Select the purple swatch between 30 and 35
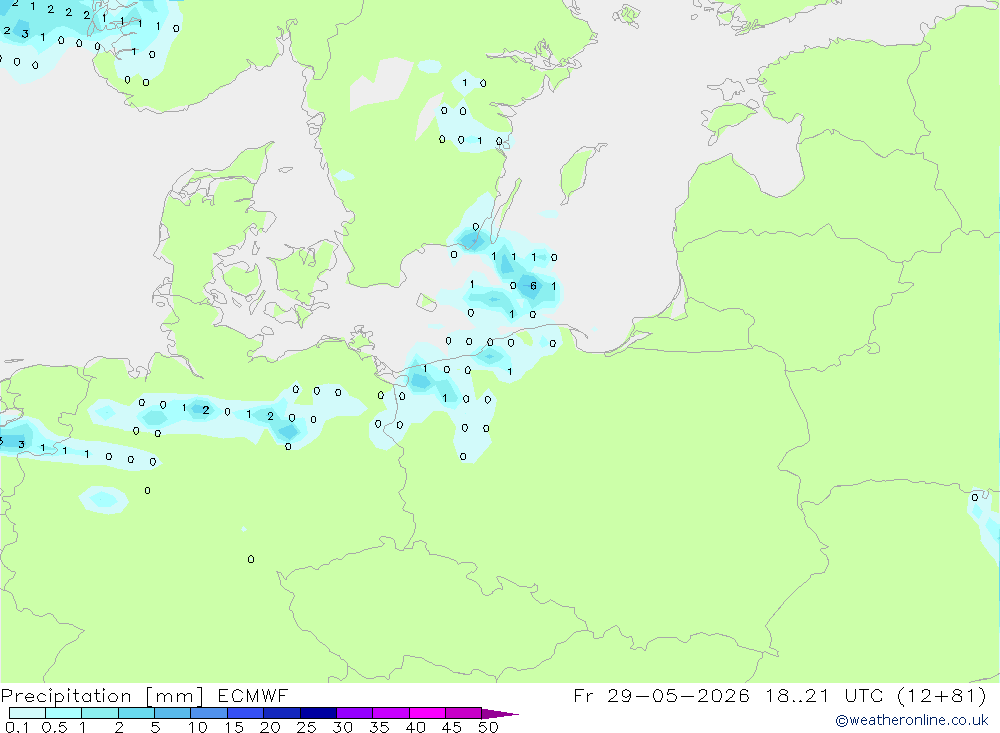The height and width of the screenshot is (733, 1000). (x=355, y=713)
